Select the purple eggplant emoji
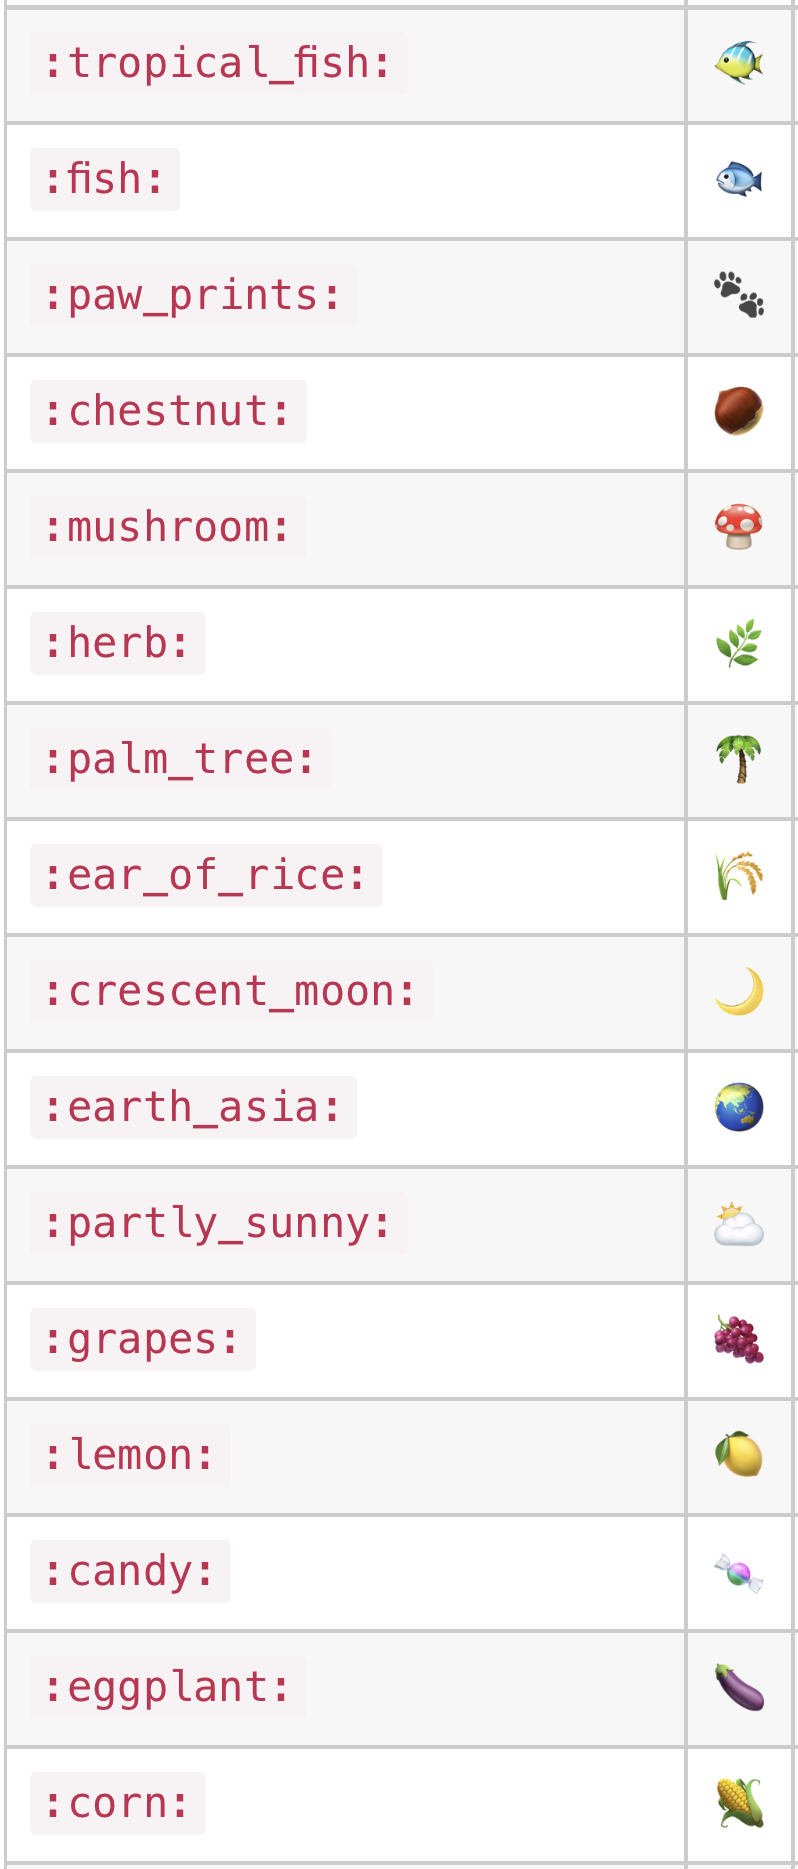Image resolution: width=798 pixels, height=1869 pixels. pos(739,1687)
